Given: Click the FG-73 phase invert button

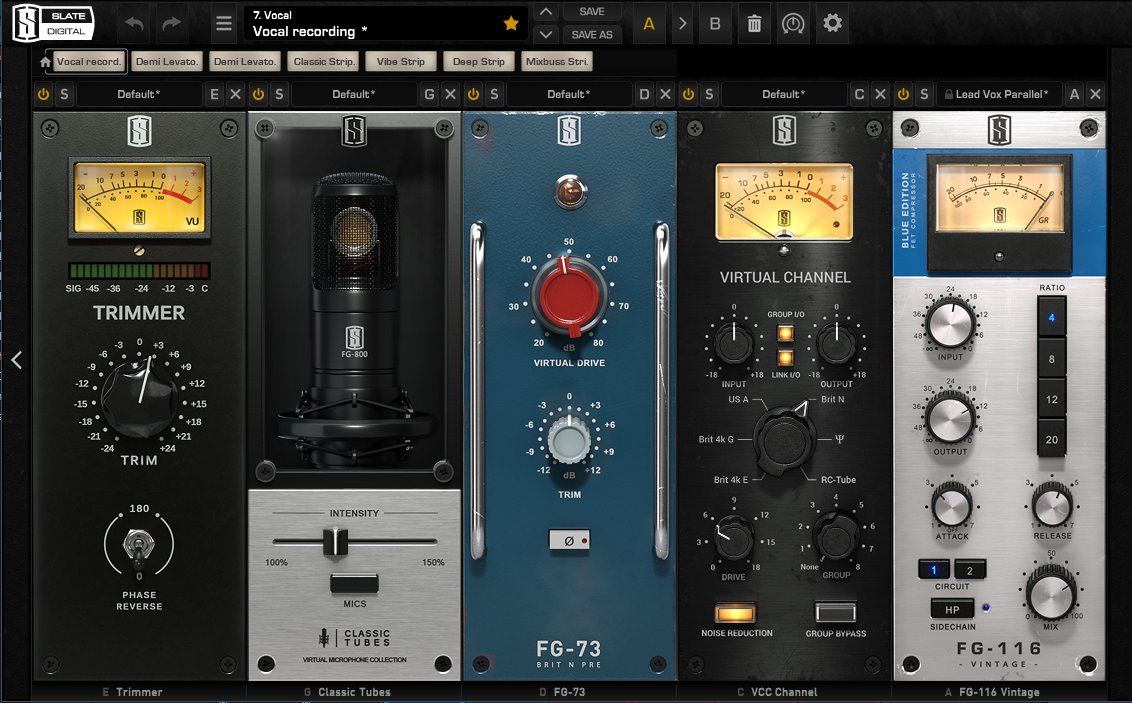Looking at the screenshot, I should click(569, 540).
